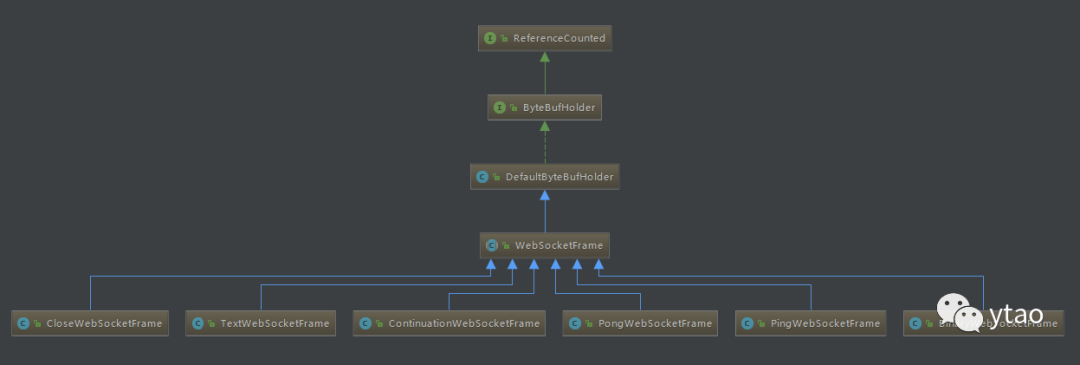Click the text label 'PongWebSocketFrame'
The width and height of the screenshot is (1080, 365).
654,323
